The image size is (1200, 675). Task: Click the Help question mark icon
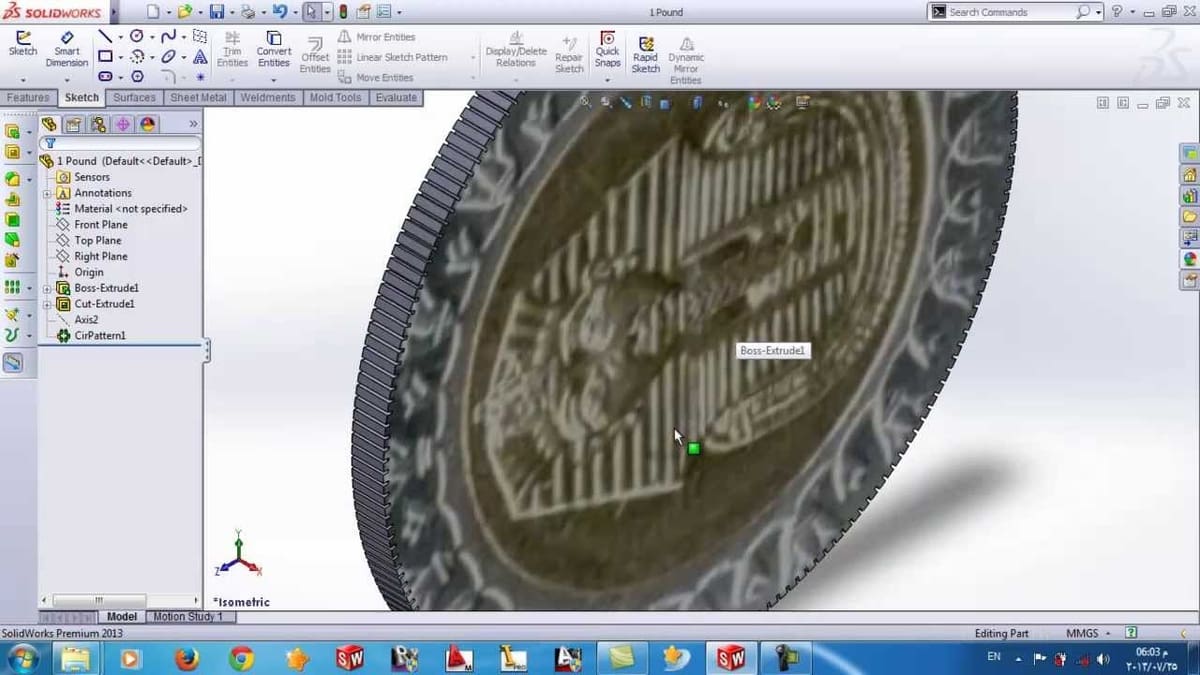tap(1117, 12)
